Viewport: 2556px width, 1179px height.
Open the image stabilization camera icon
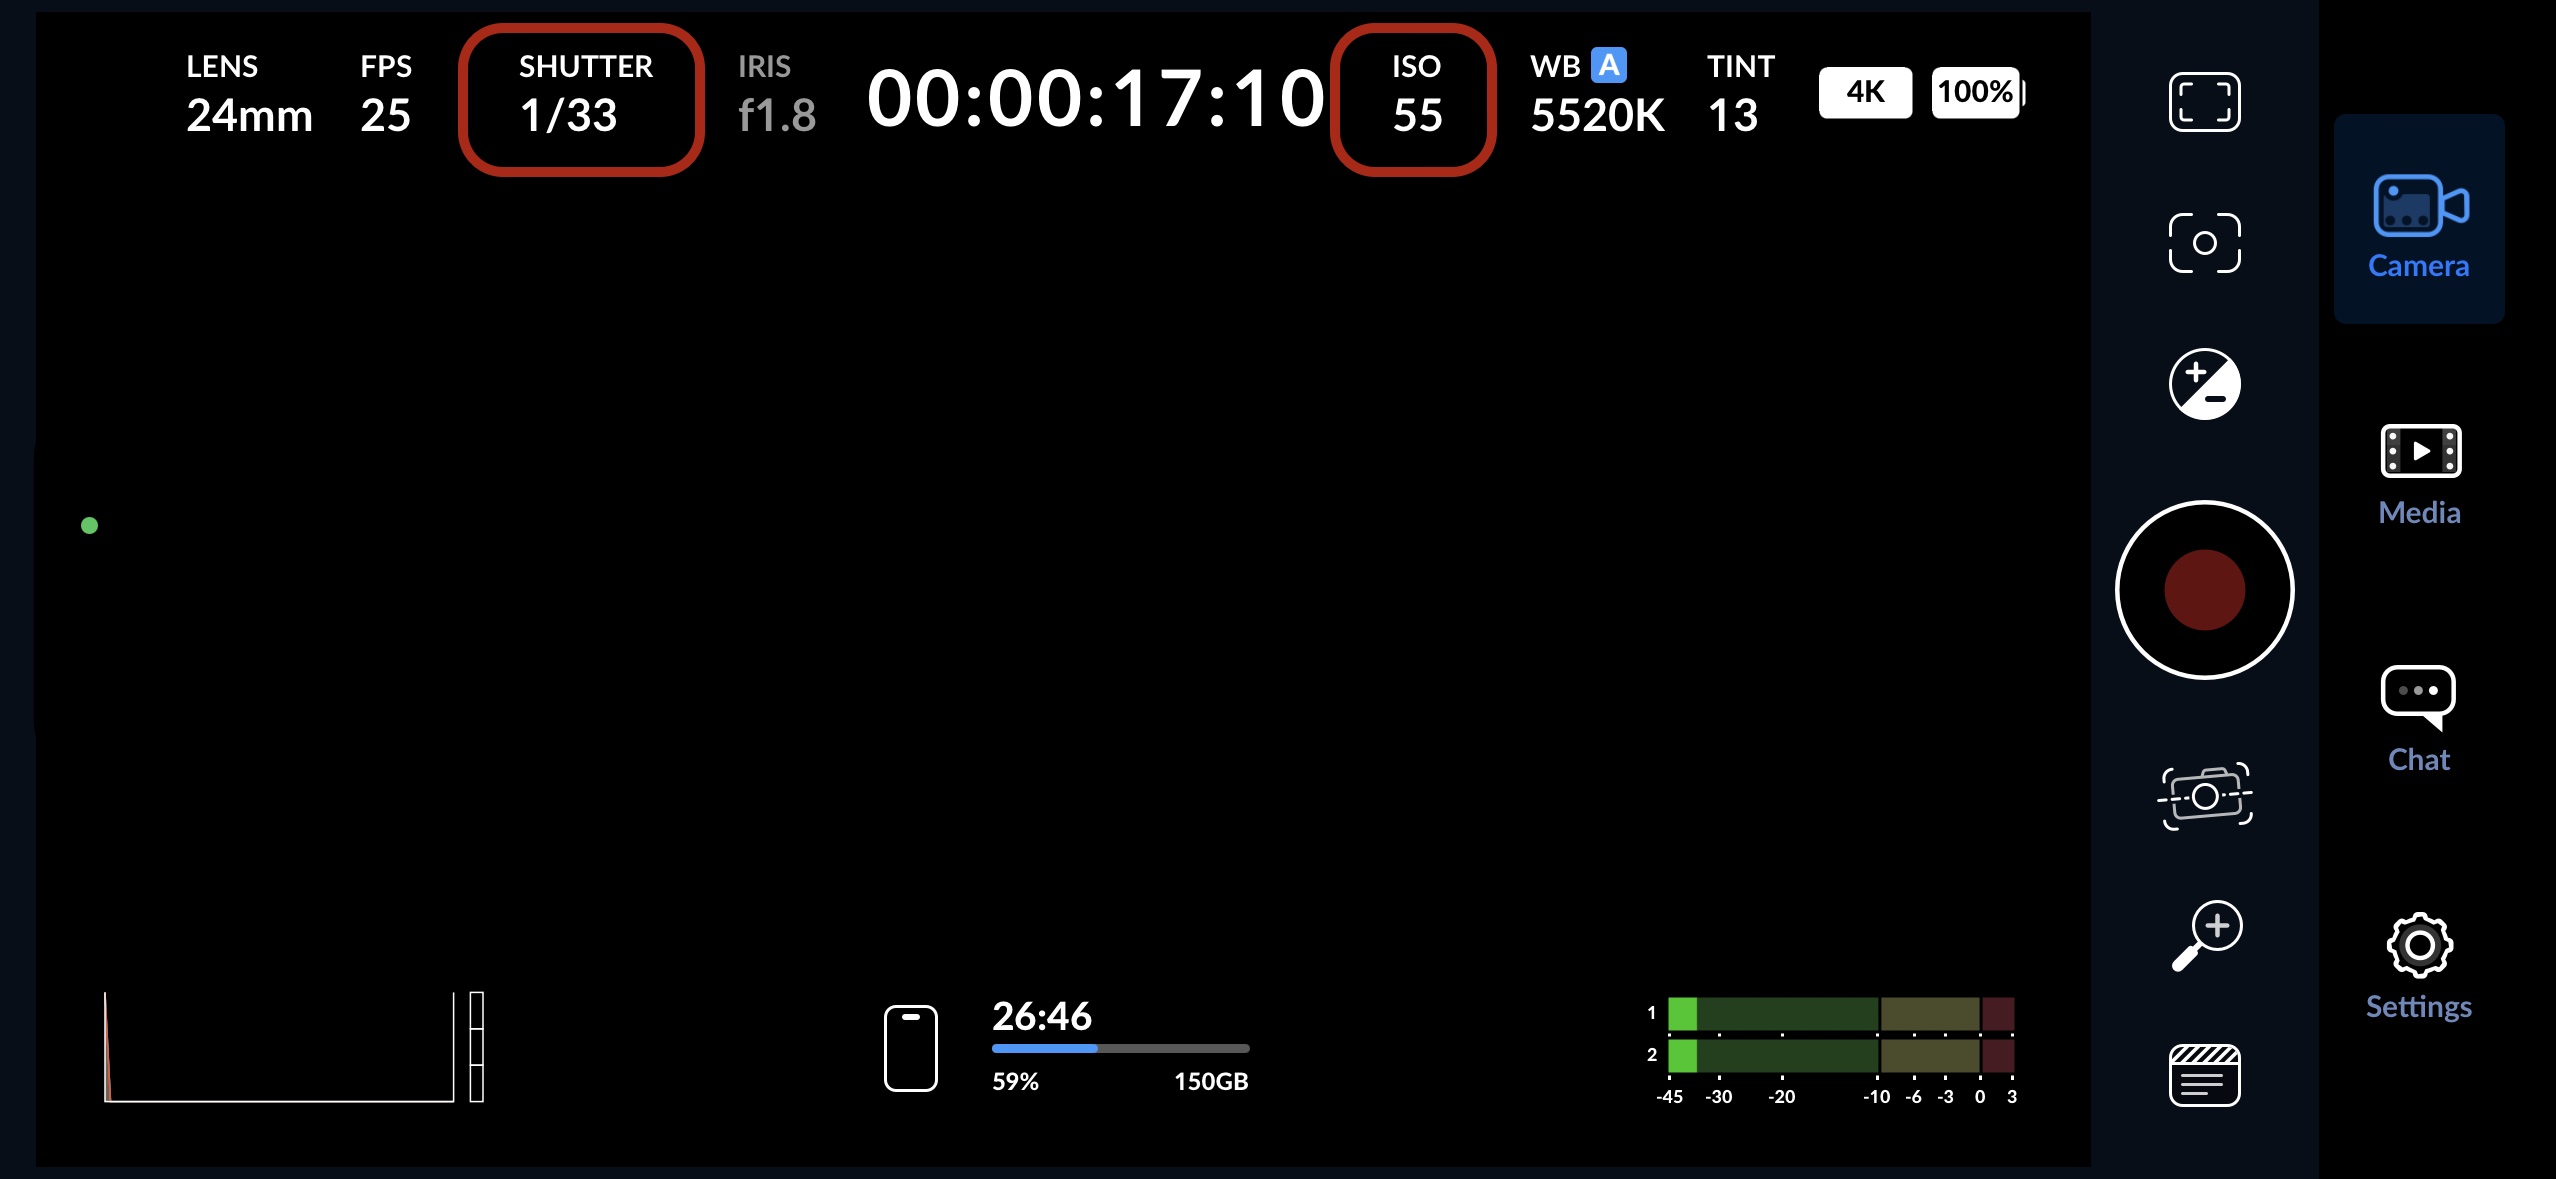coord(2204,796)
